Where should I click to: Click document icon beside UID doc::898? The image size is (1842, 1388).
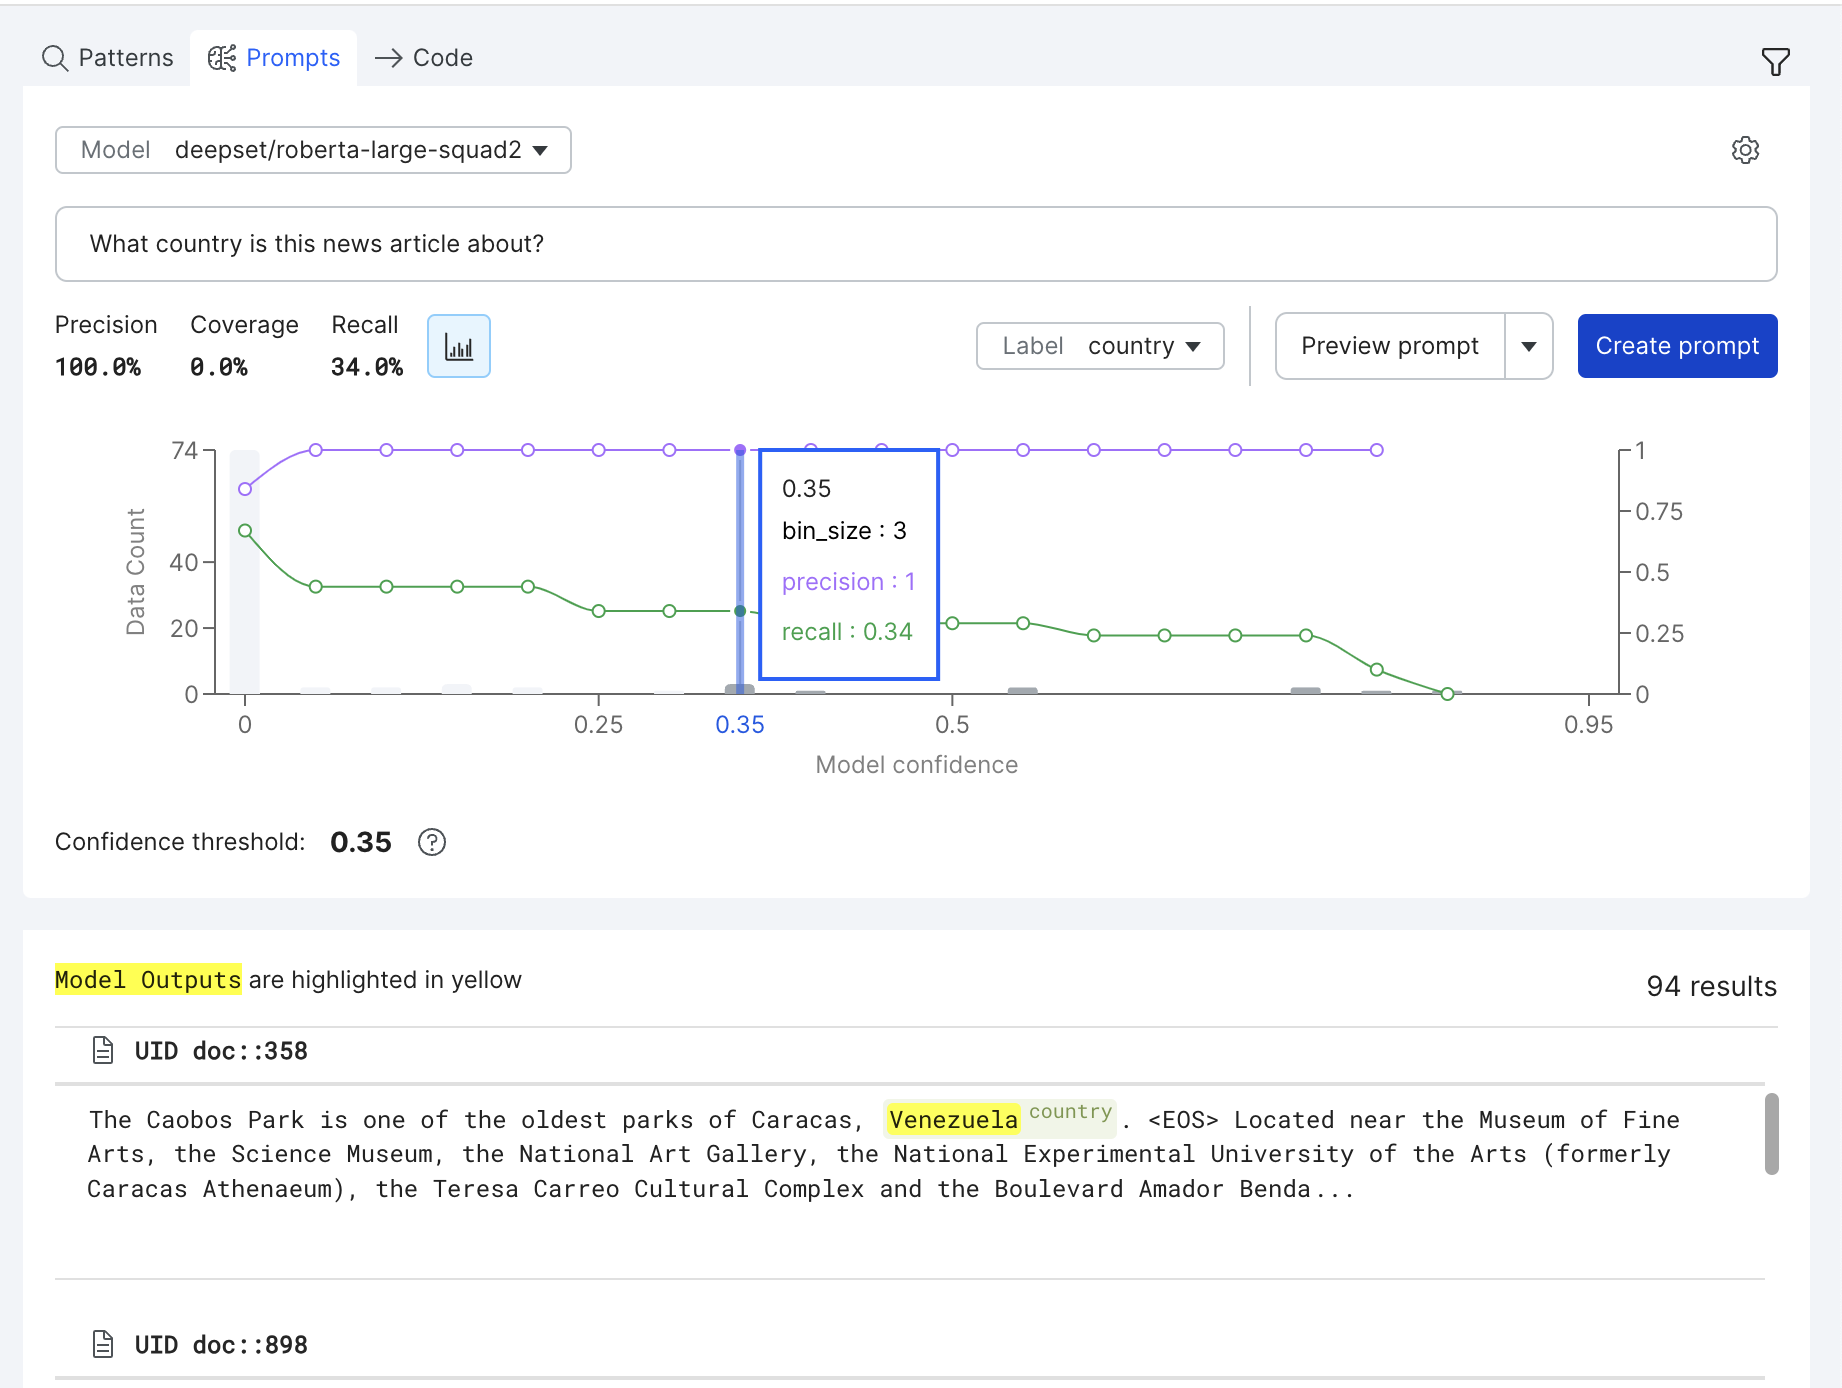coord(103,1344)
